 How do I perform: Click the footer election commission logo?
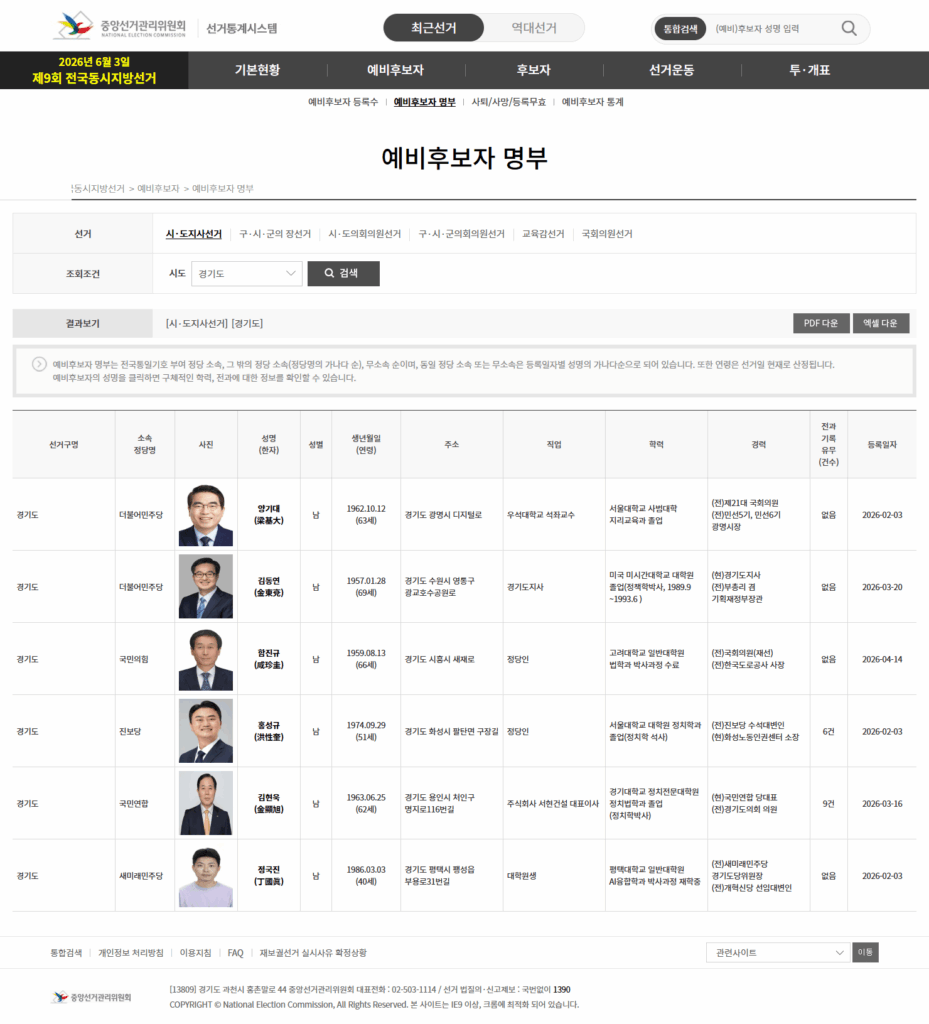[91, 997]
